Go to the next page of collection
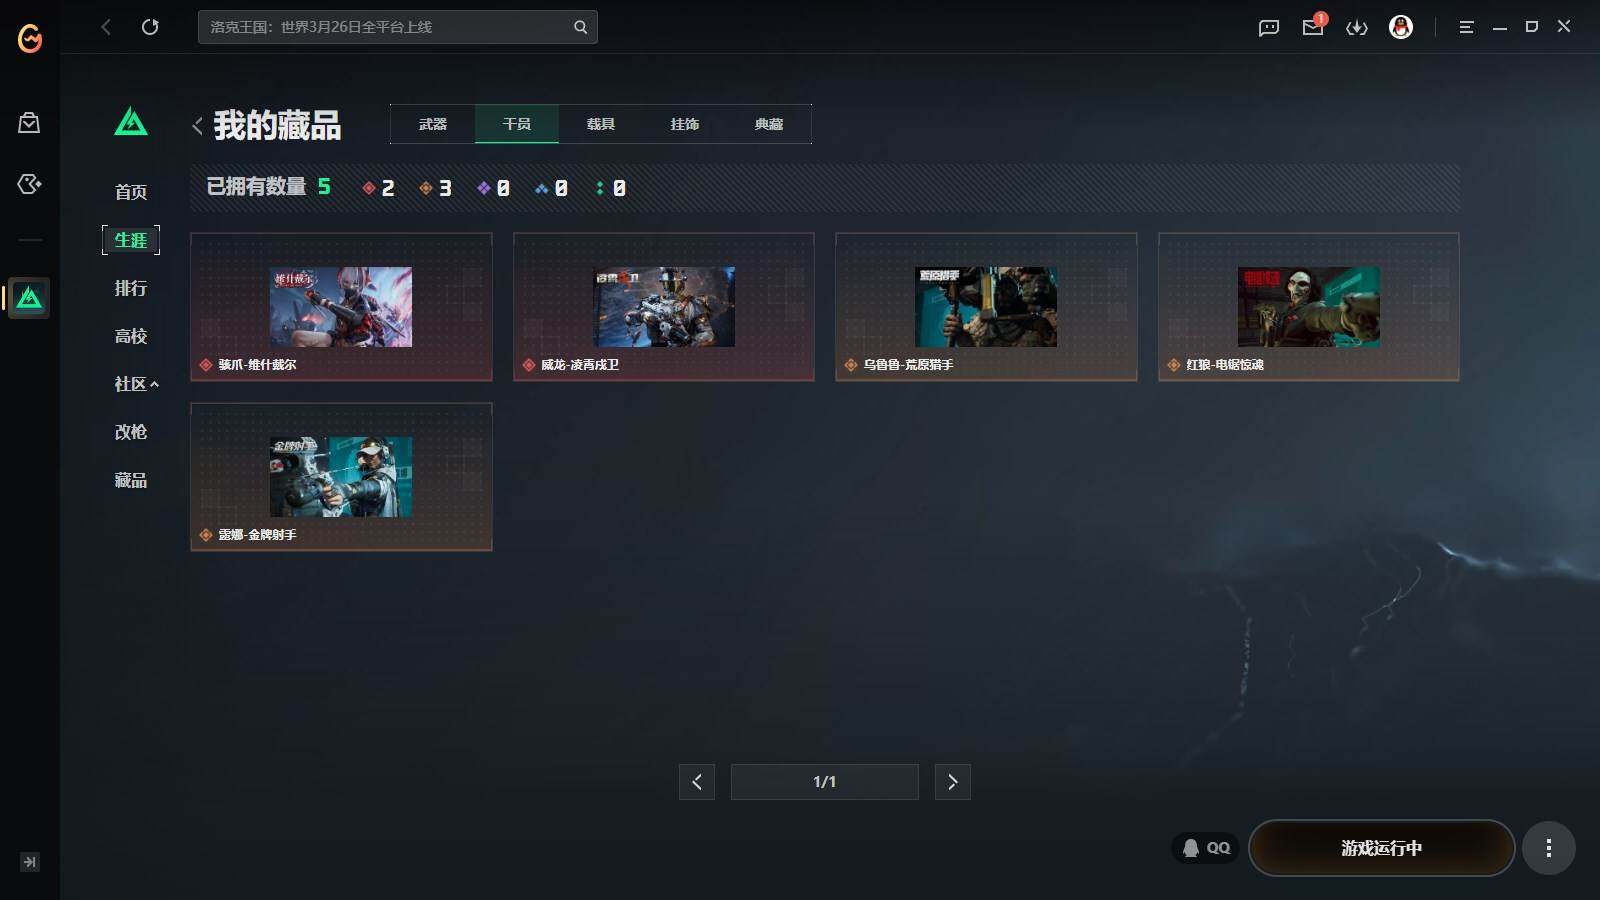Image resolution: width=1600 pixels, height=900 pixels. pos(953,782)
